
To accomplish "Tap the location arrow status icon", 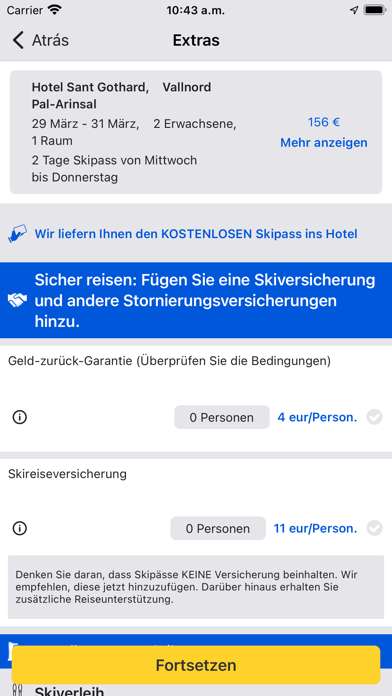I will click(354, 10).
